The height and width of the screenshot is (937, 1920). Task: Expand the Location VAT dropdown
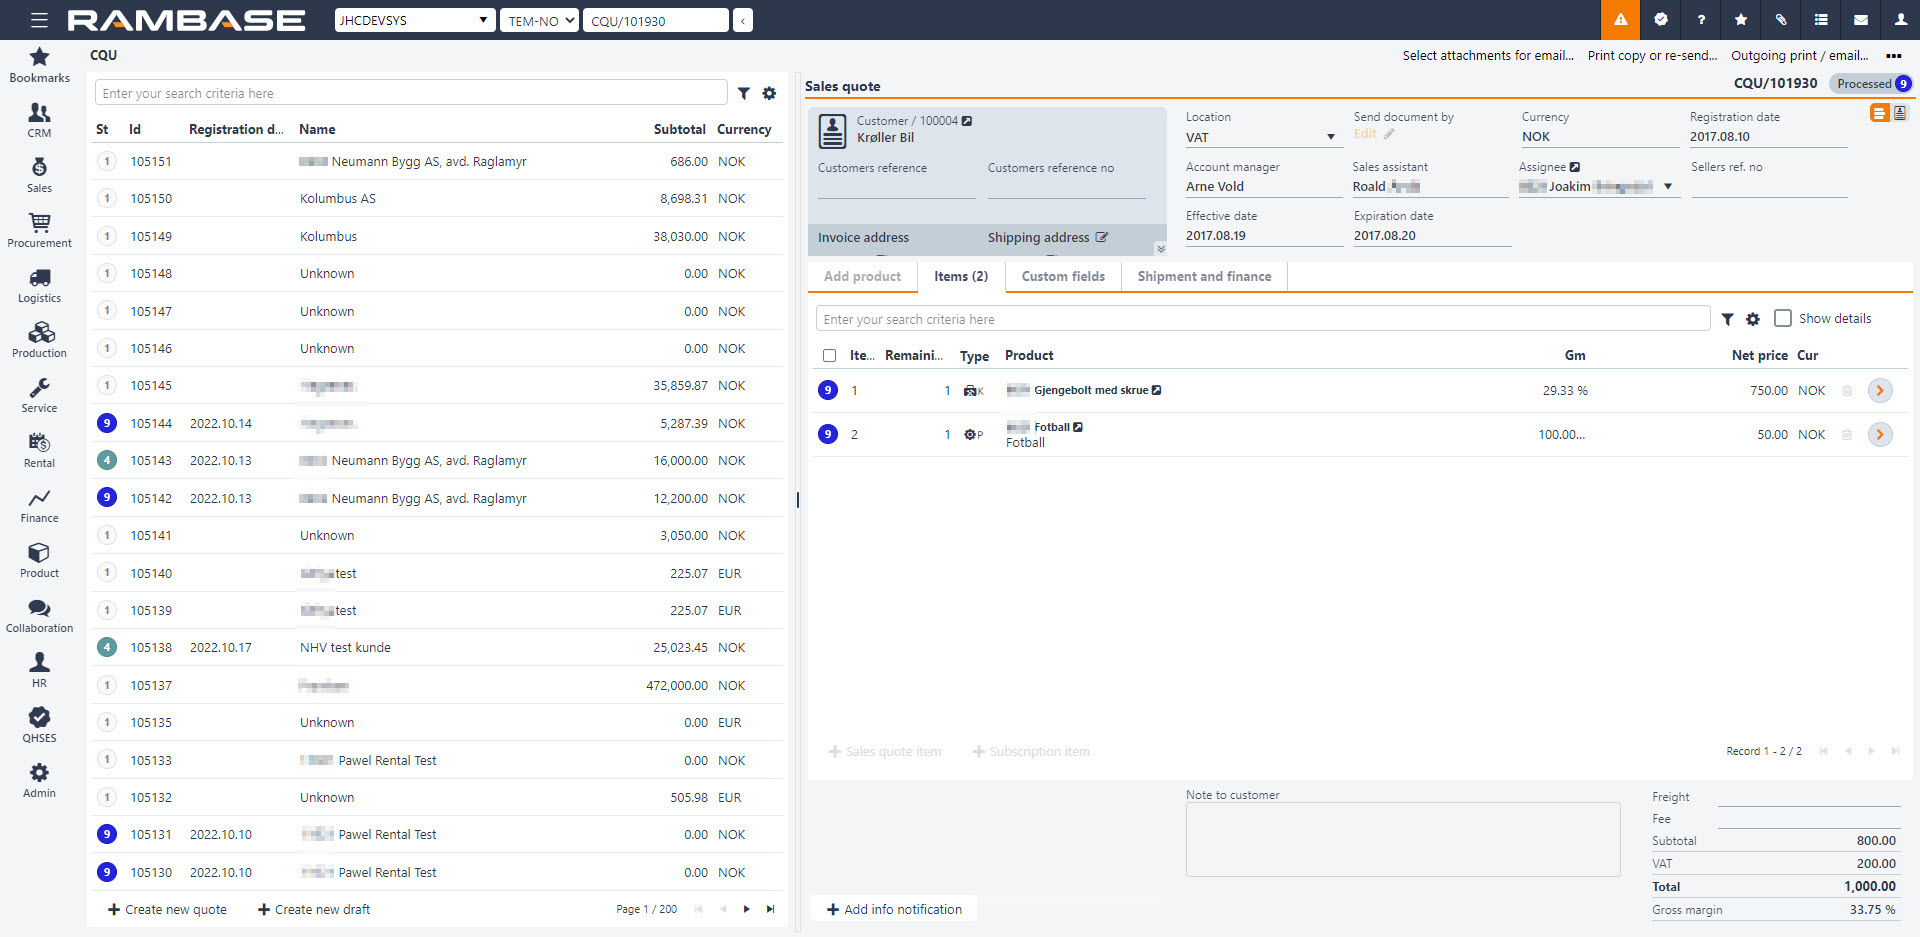click(x=1330, y=137)
